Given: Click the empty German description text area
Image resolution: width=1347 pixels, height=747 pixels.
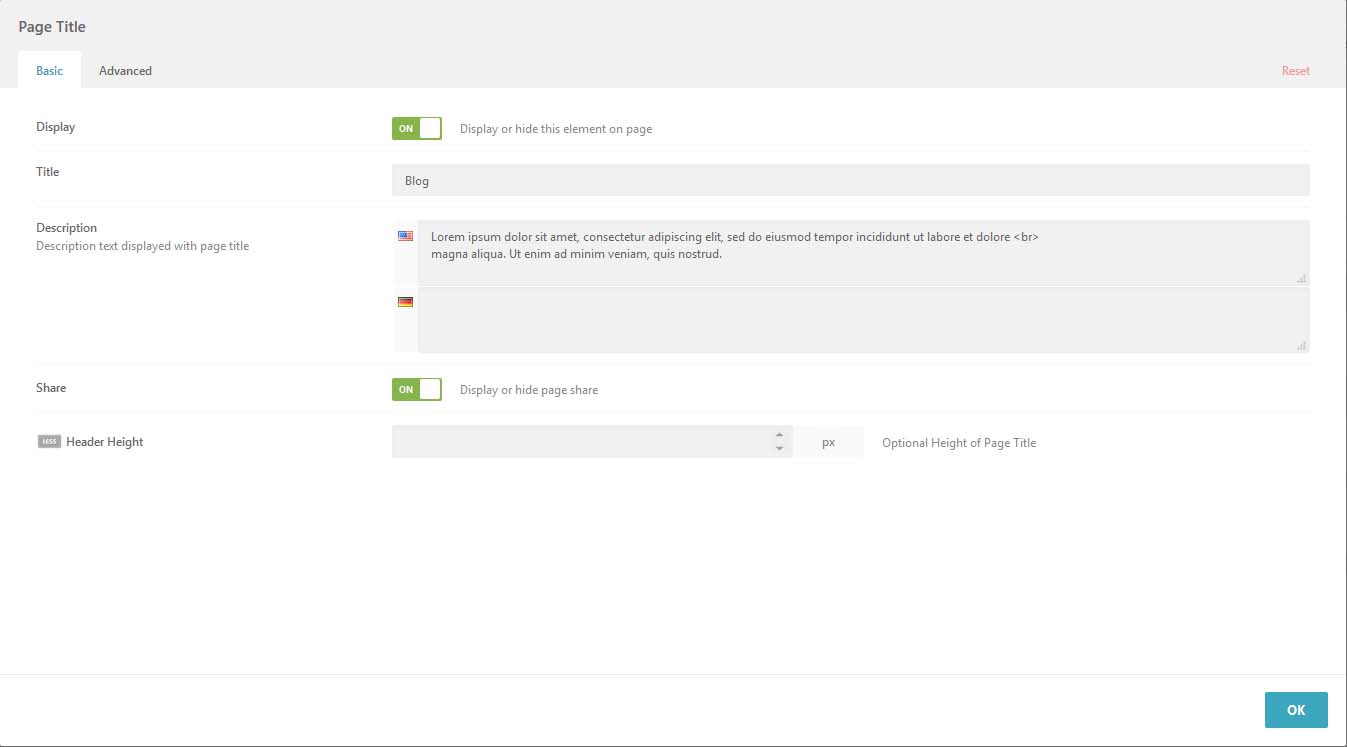Looking at the screenshot, I should (x=863, y=320).
